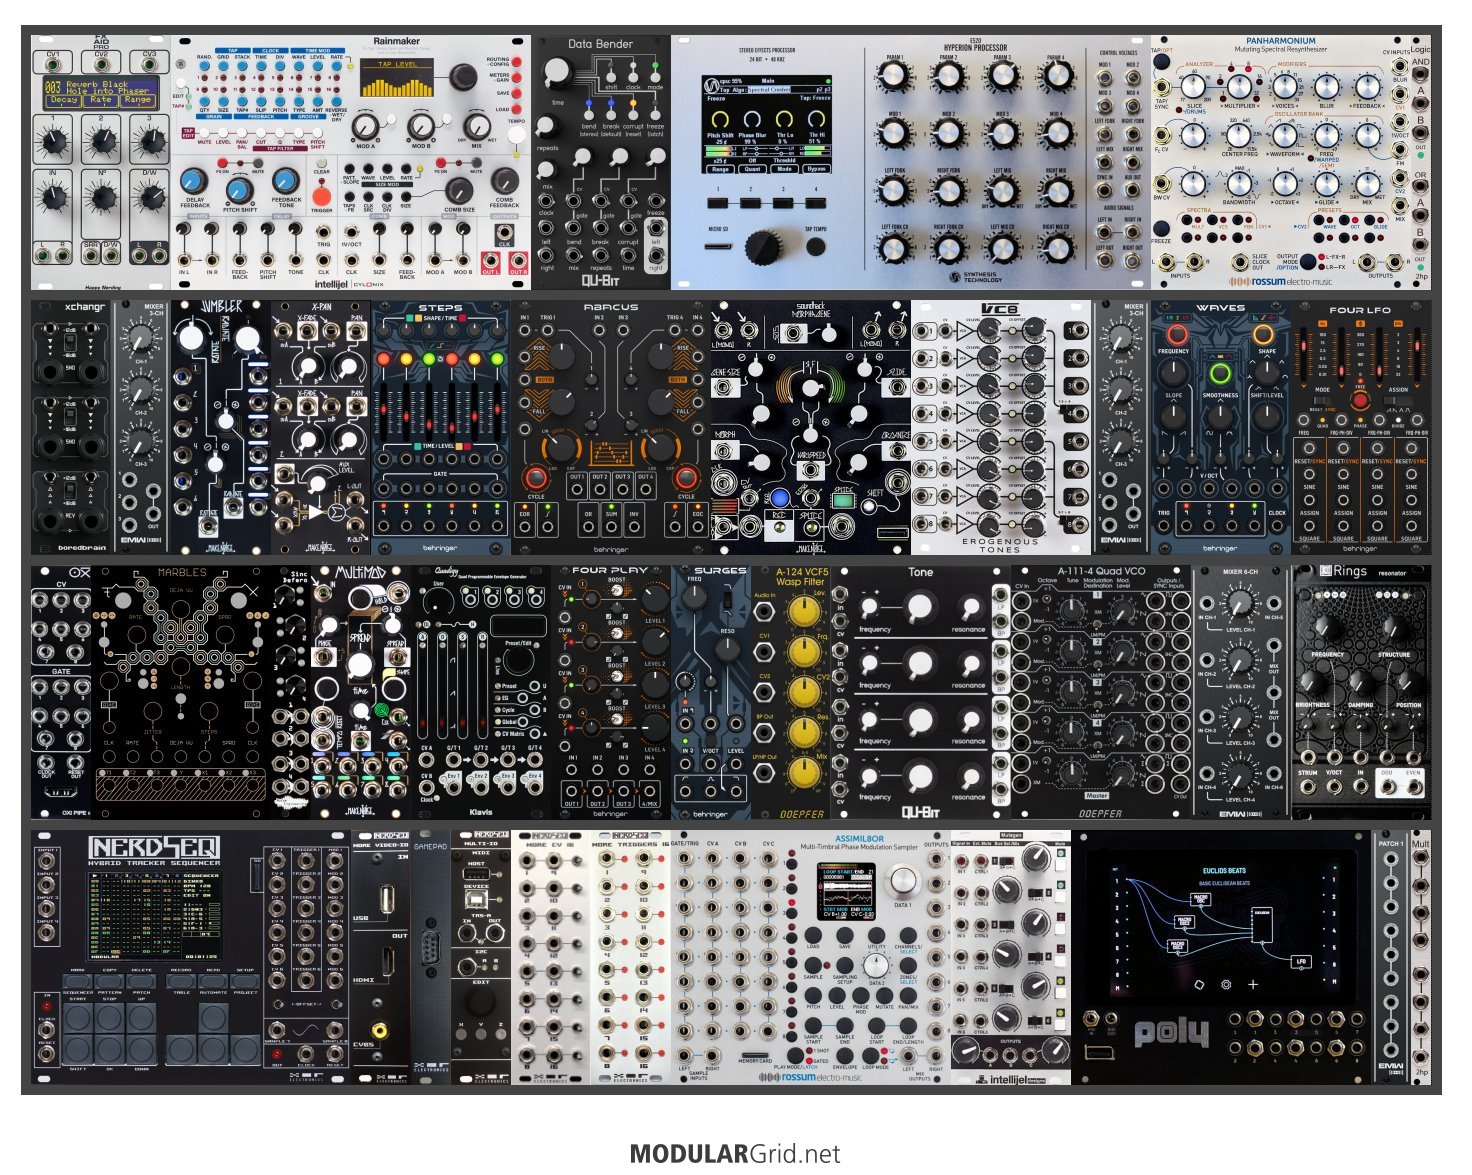Click the SHIFT pad on NerdSEQ

point(78,1048)
